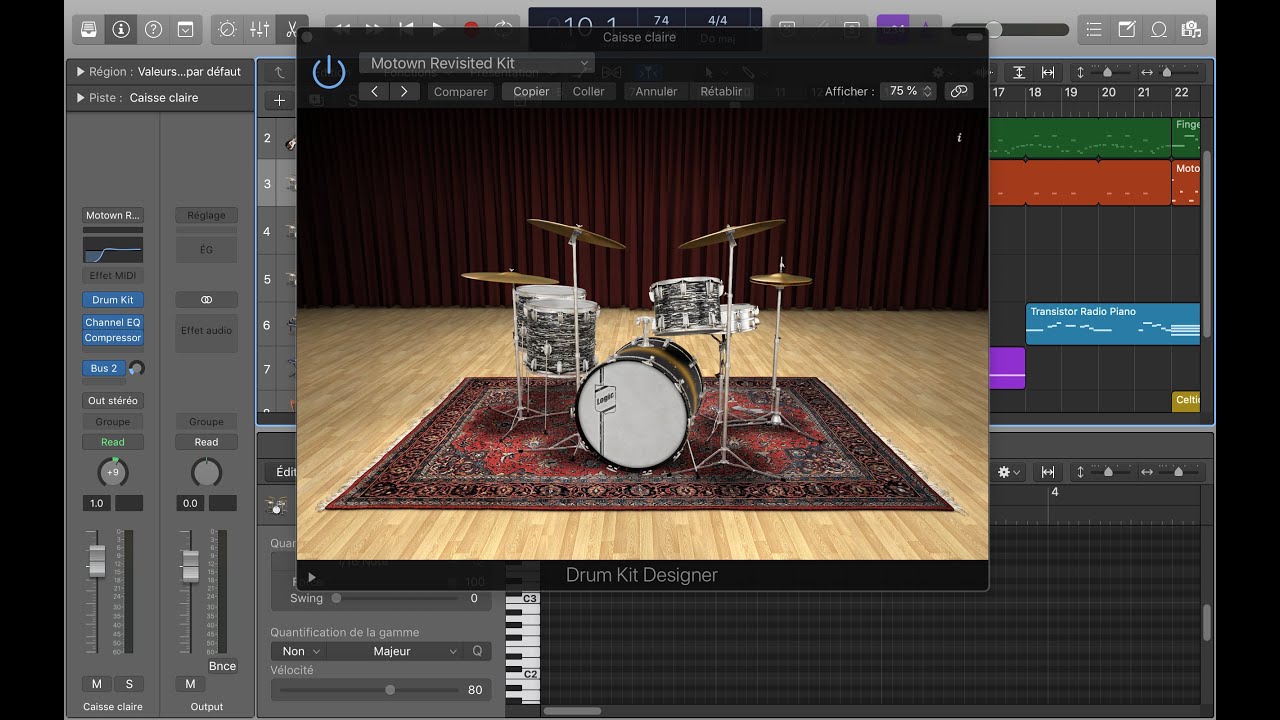This screenshot has width=1280, height=720.
Task: Open the scale quantize Non dropdown
Action: click(x=298, y=651)
